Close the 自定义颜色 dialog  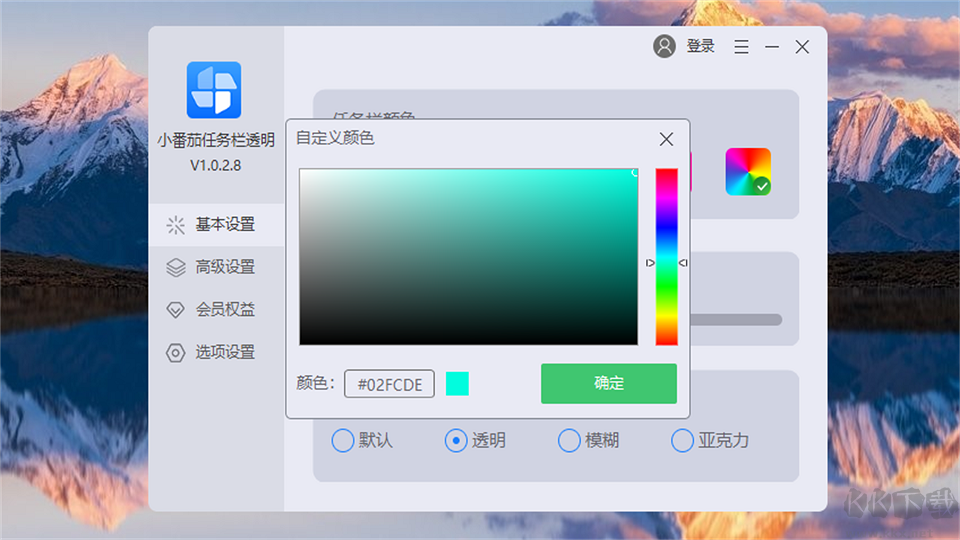coord(666,139)
